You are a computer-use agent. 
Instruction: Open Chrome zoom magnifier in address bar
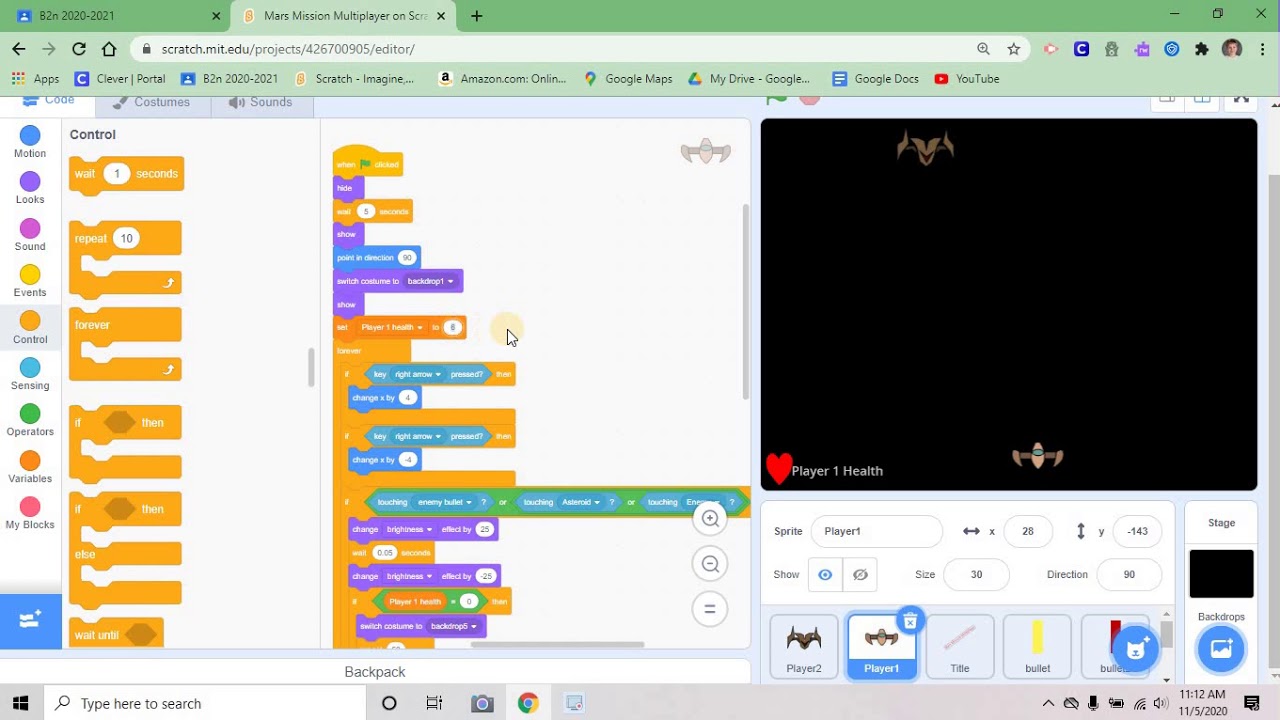click(984, 48)
